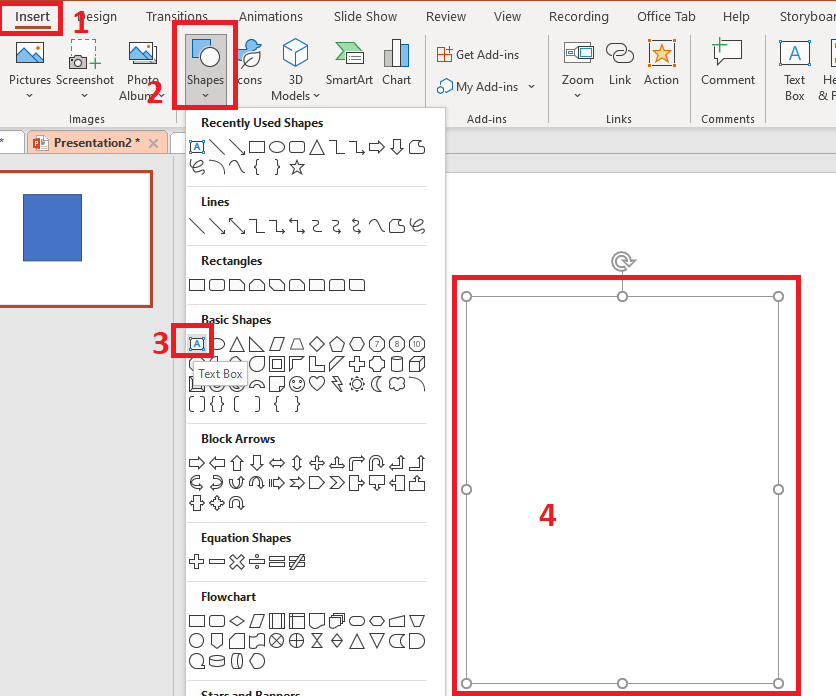
Task: Select the U-Turn Arrow in Block Arrows
Action: coord(376,463)
